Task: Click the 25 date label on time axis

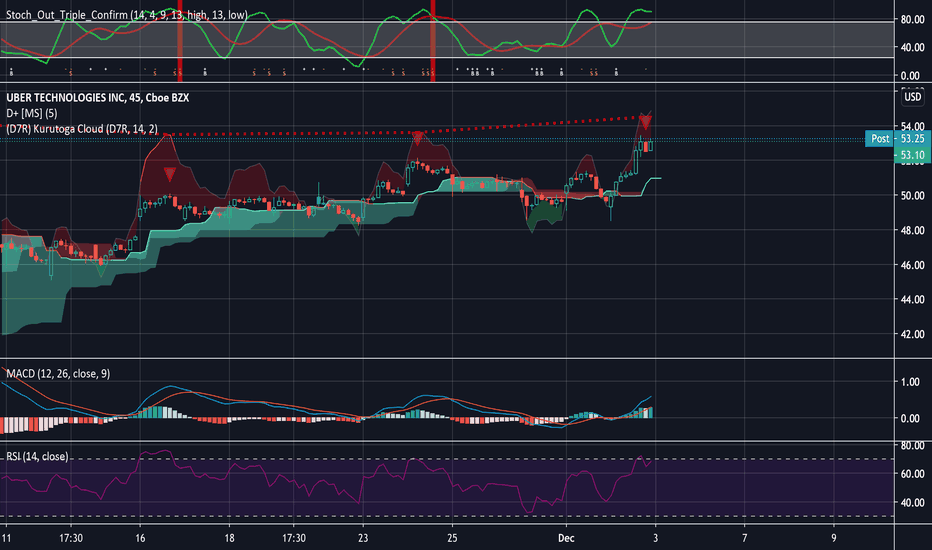Action: tap(452, 538)
